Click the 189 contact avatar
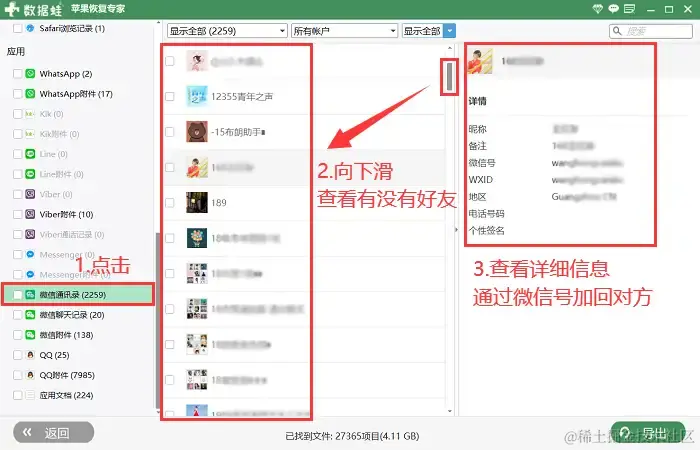 click(x=197, y=203)
